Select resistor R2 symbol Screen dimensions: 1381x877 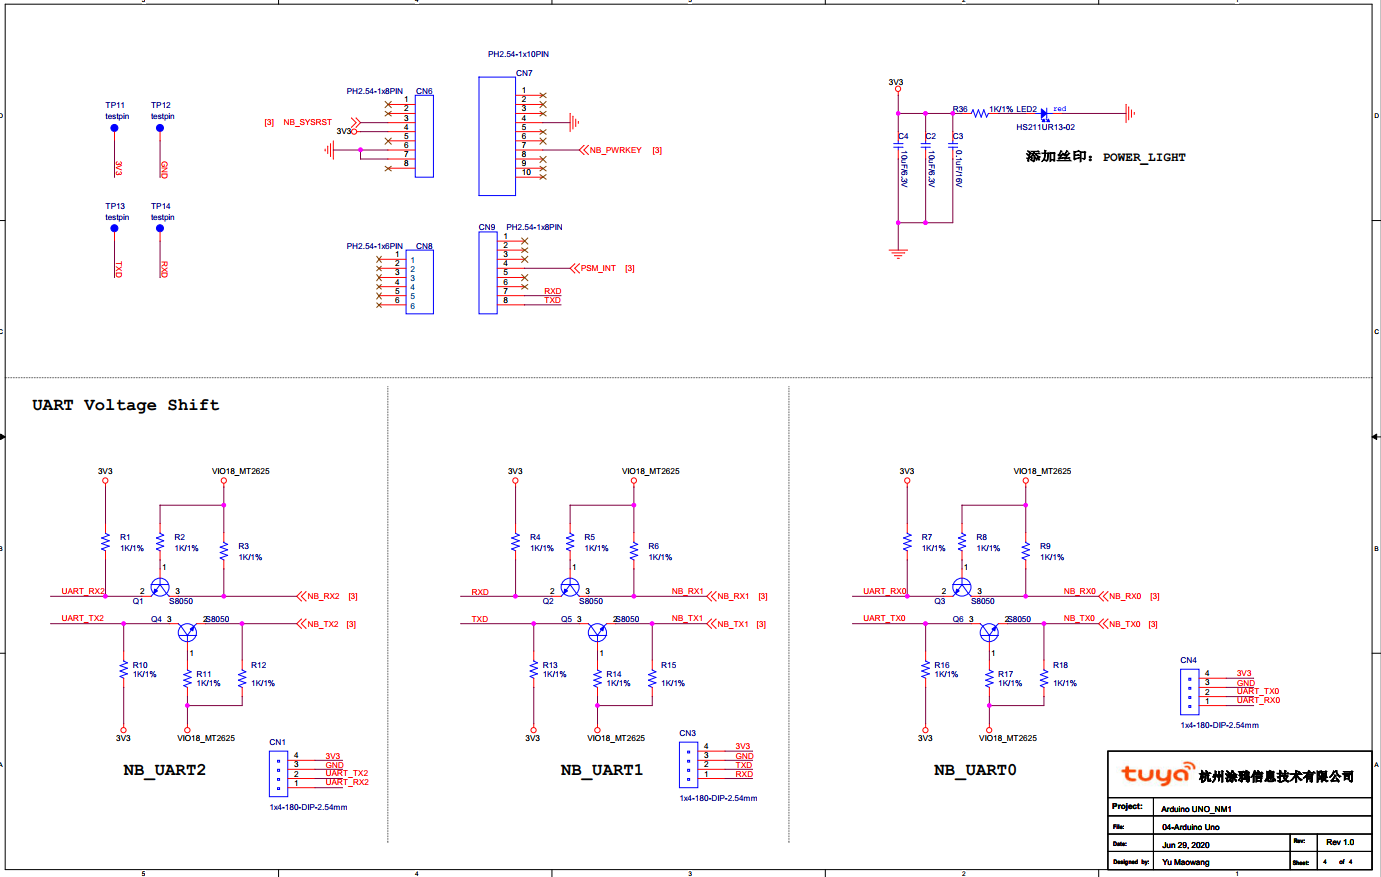coord(160,542)
